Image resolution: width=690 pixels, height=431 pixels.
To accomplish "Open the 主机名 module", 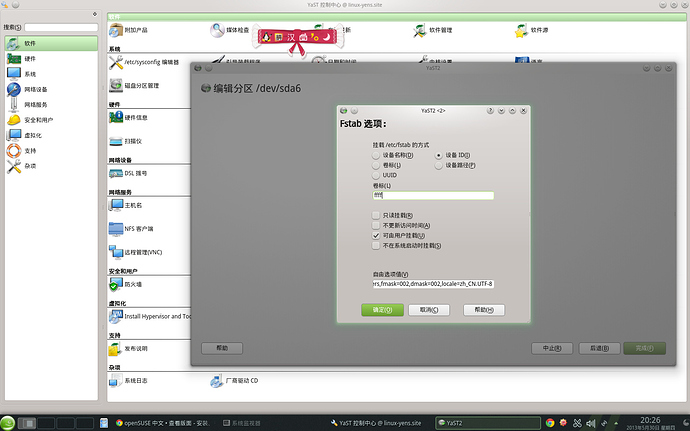I will pyautogui.click(x=126, y=205).
